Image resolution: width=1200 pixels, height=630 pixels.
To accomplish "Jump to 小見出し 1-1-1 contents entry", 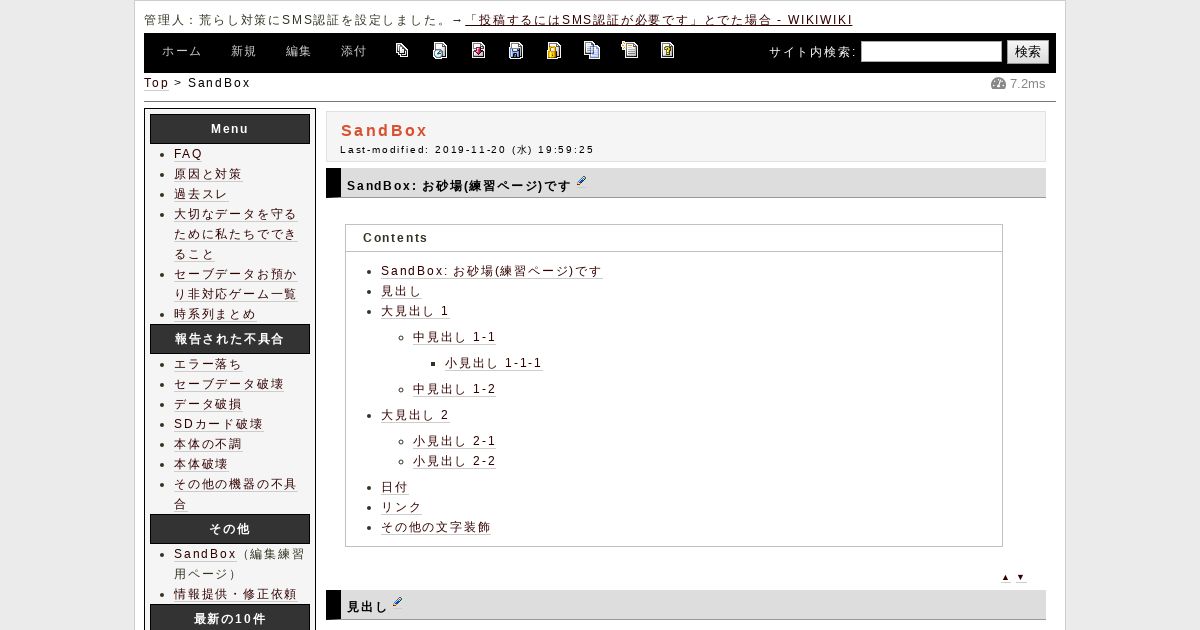I will (x=493, y=363).
